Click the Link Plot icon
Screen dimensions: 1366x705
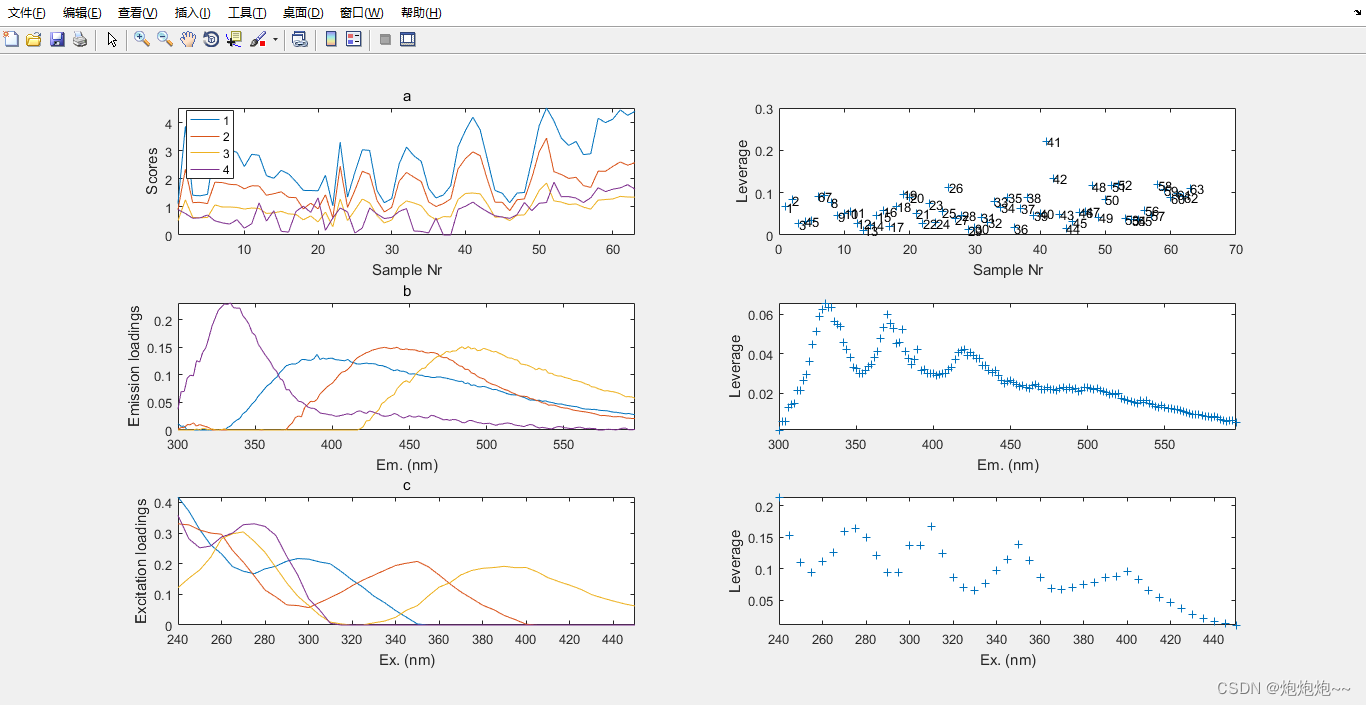[299, 39]
